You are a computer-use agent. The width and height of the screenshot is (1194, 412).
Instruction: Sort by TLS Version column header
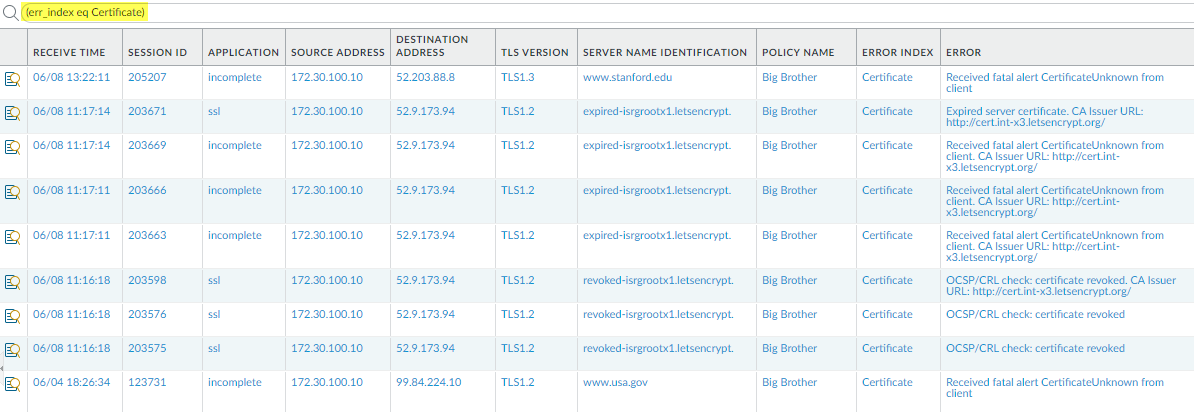click(534, 52)
